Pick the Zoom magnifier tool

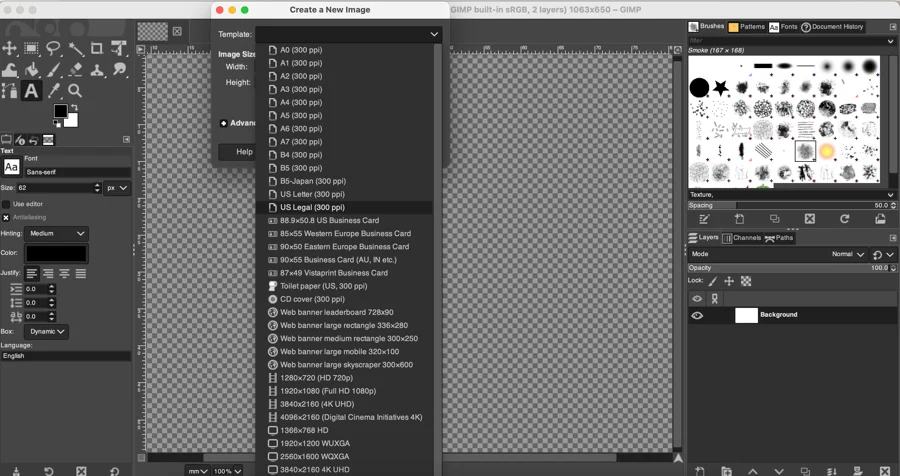(x=75, y=91)
